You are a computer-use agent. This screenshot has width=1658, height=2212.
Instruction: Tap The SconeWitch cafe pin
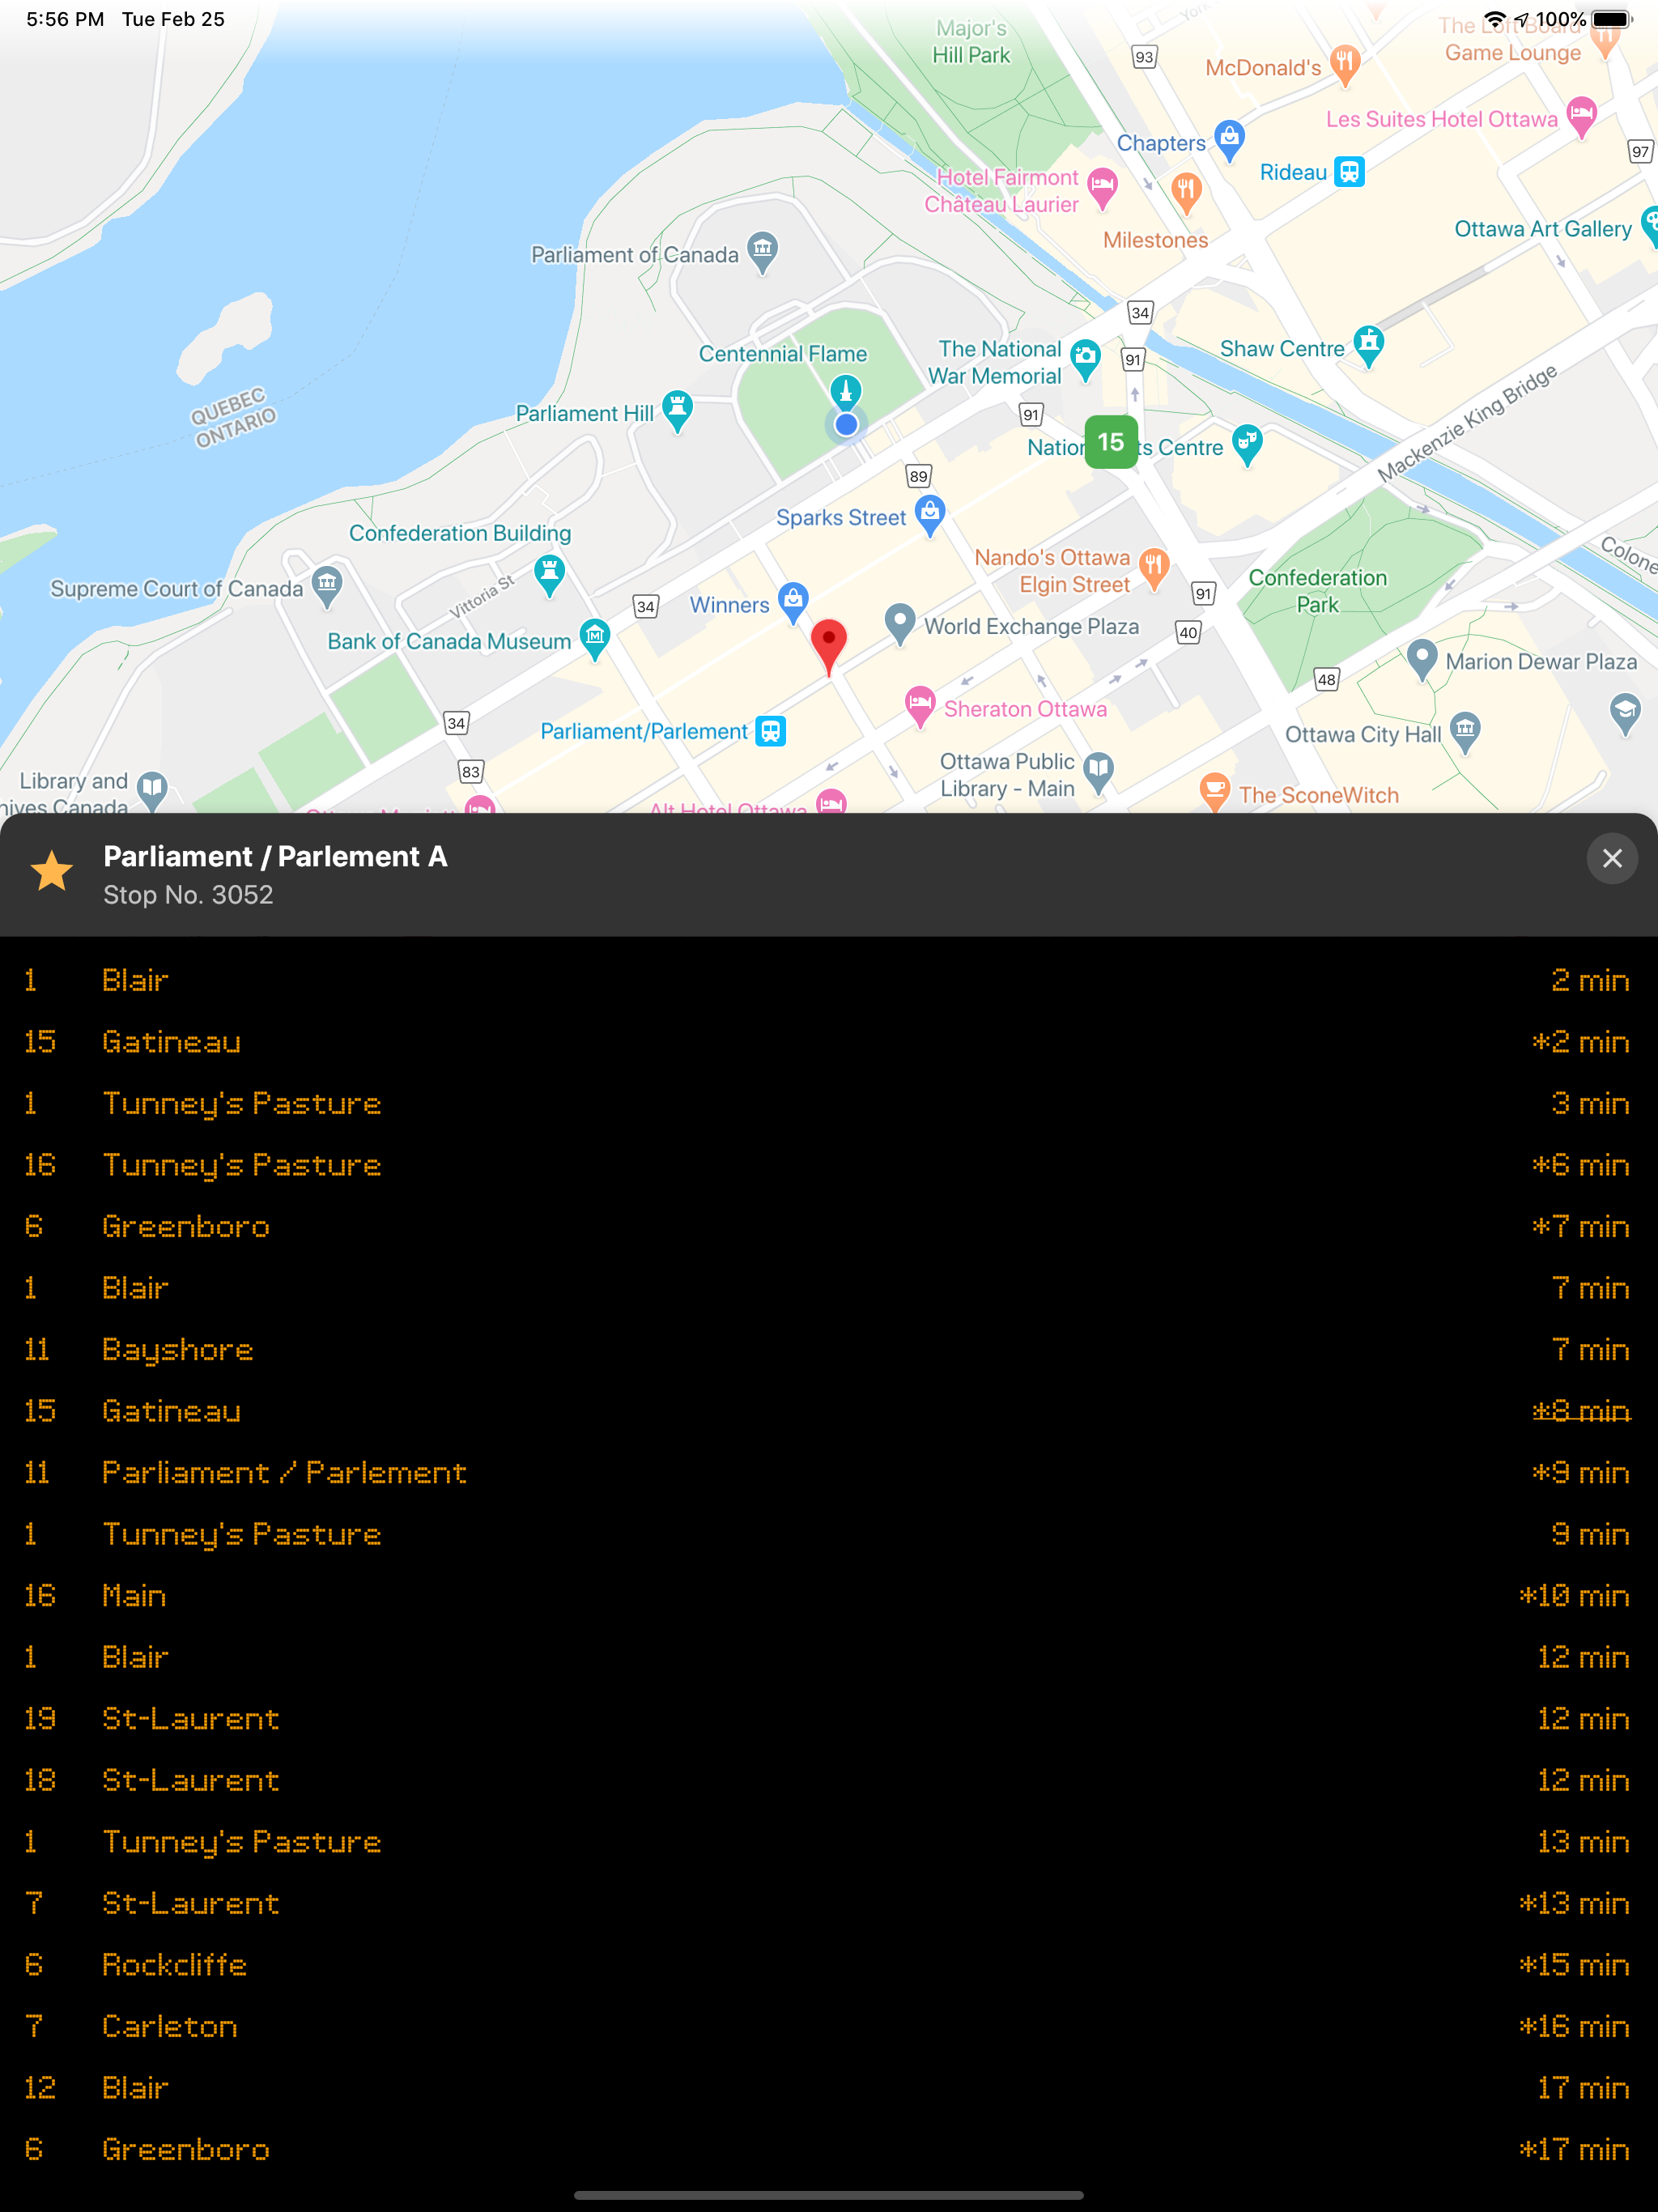tap(1214, 791)
